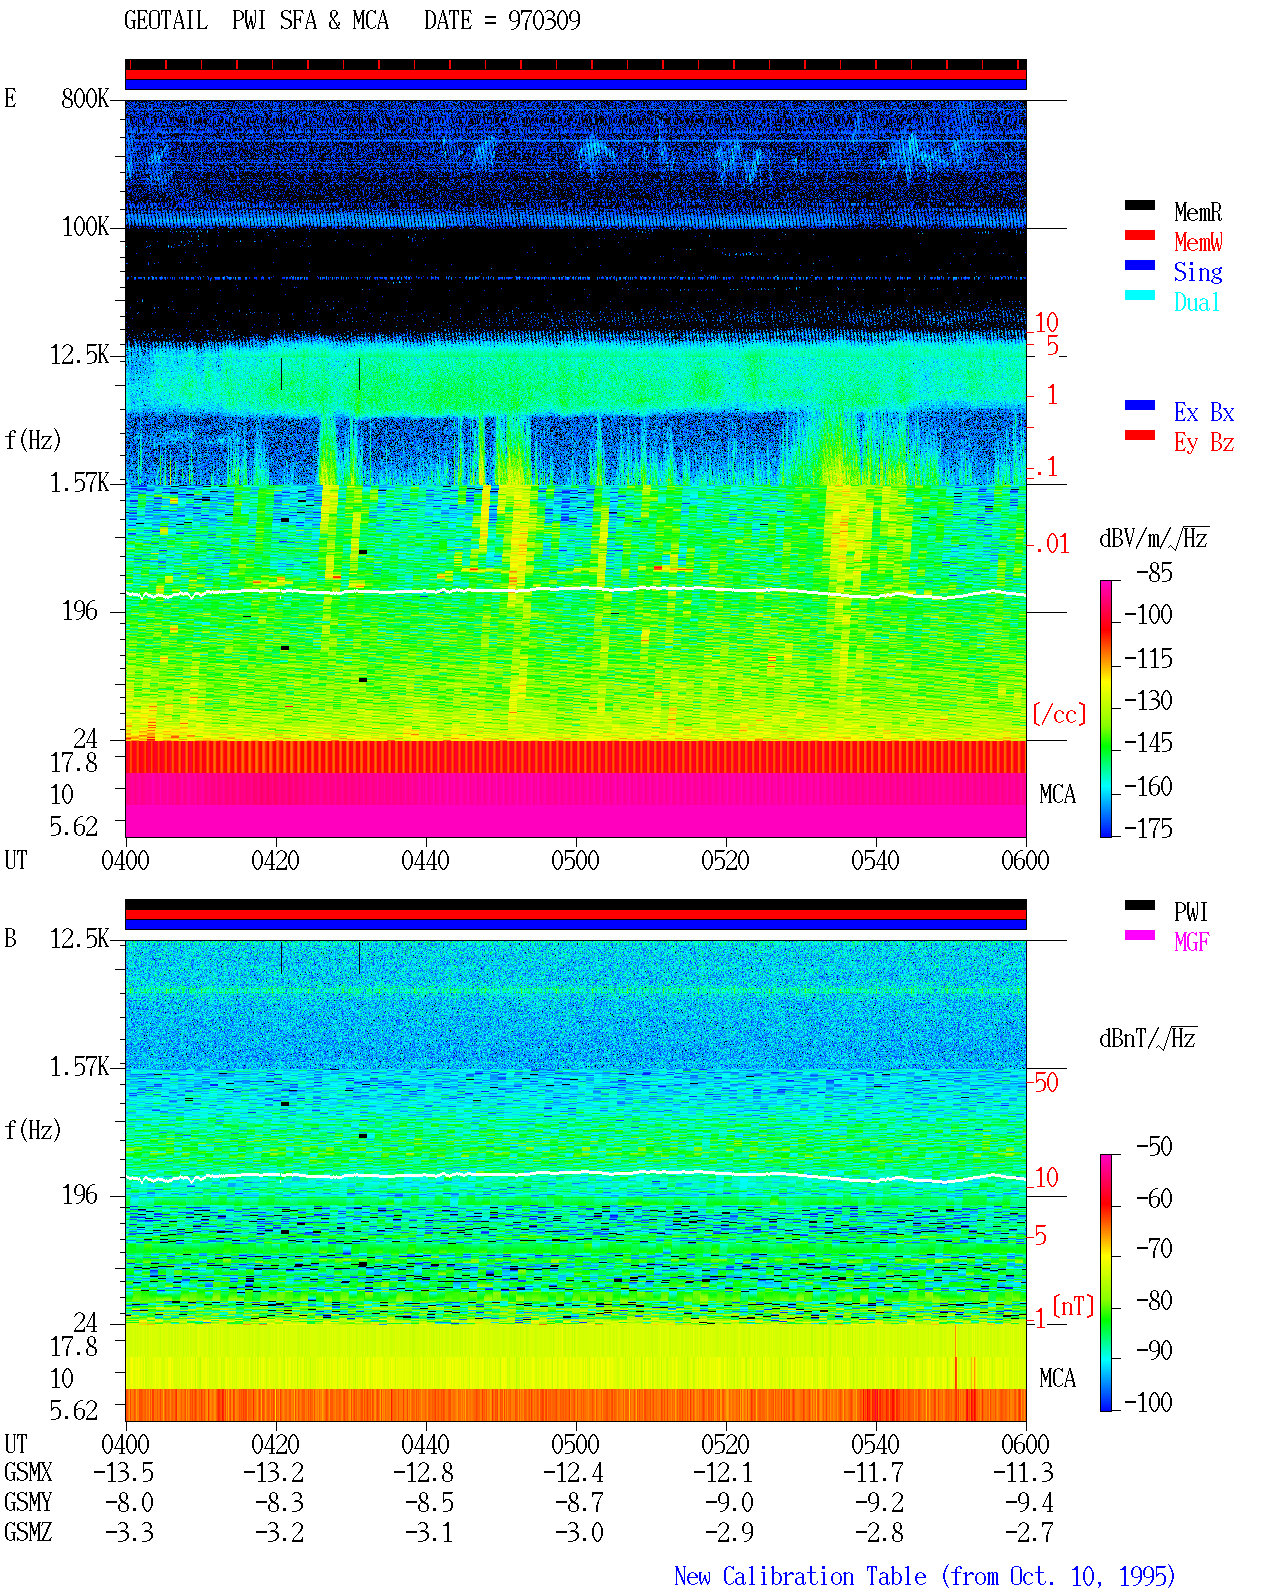Click the "B" panel label
Screen dimensions: 1280x1593
[x=10, y=938]
